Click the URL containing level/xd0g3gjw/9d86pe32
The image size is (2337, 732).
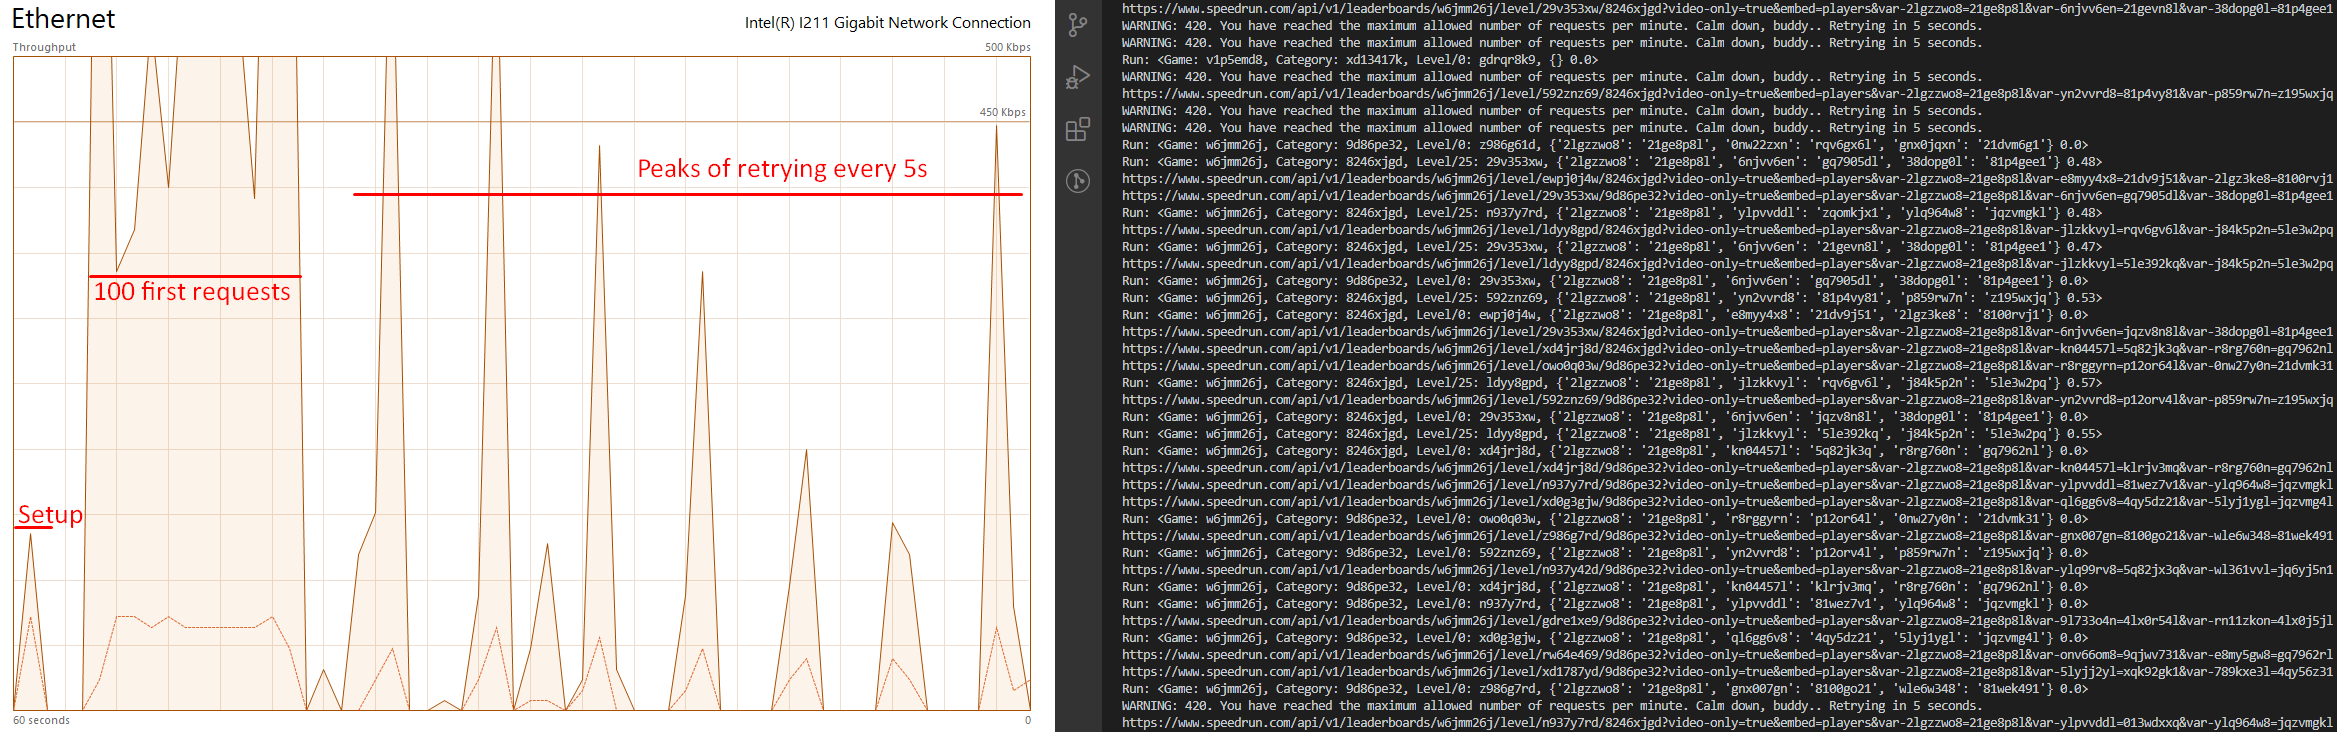coord(1728,502)
